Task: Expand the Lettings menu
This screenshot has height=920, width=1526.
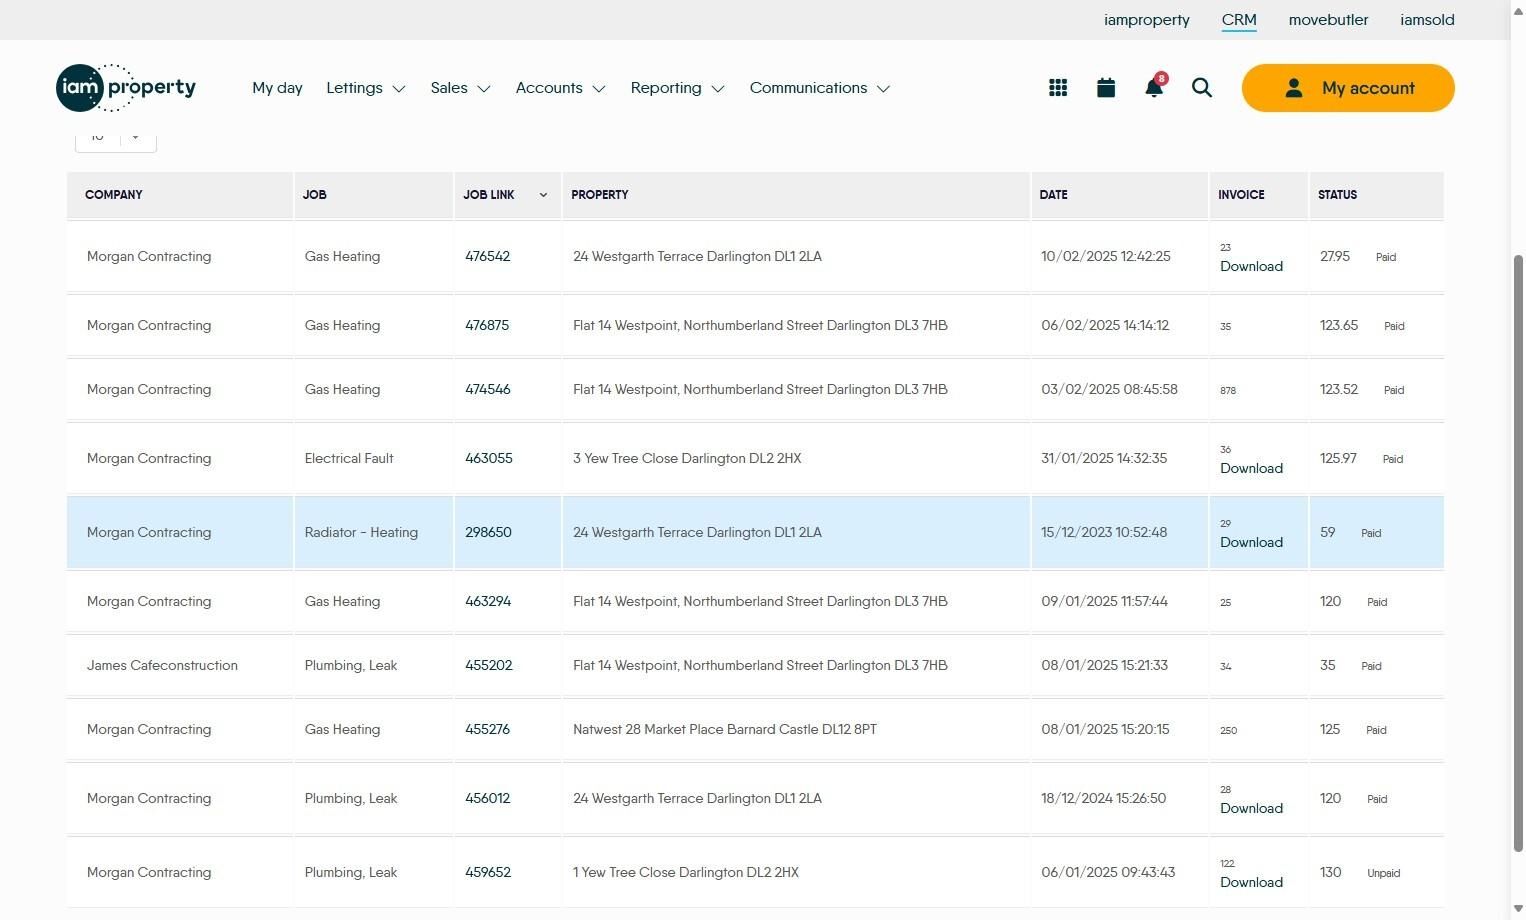Action: 365,88
